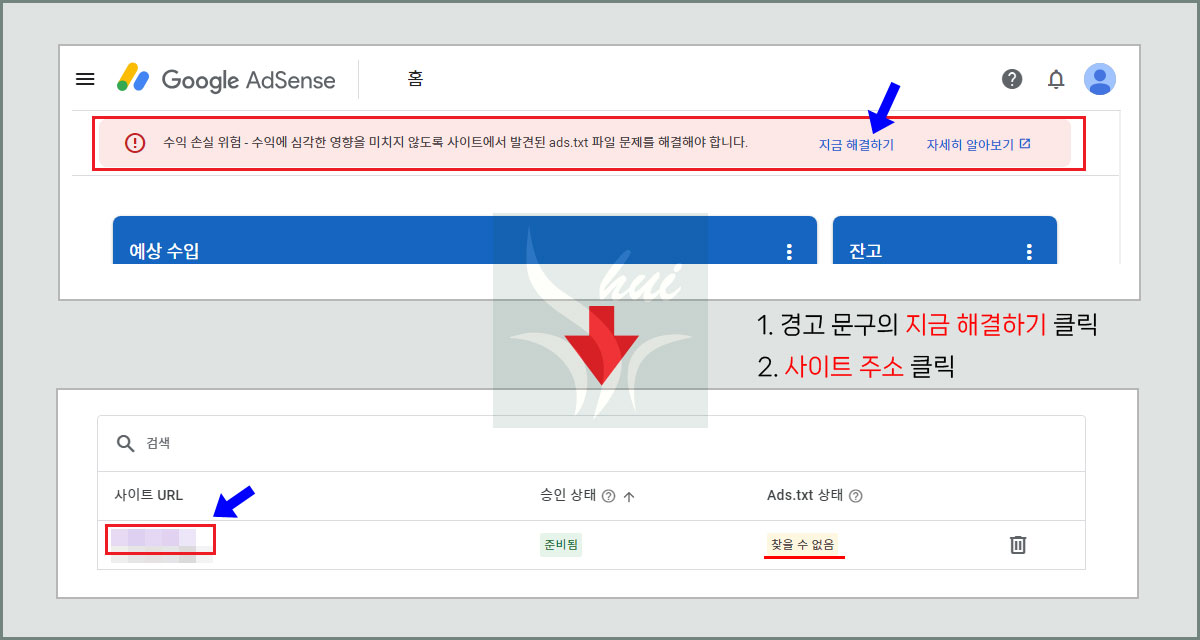Click the warning exclamation icon in the banner

point(135,143)
